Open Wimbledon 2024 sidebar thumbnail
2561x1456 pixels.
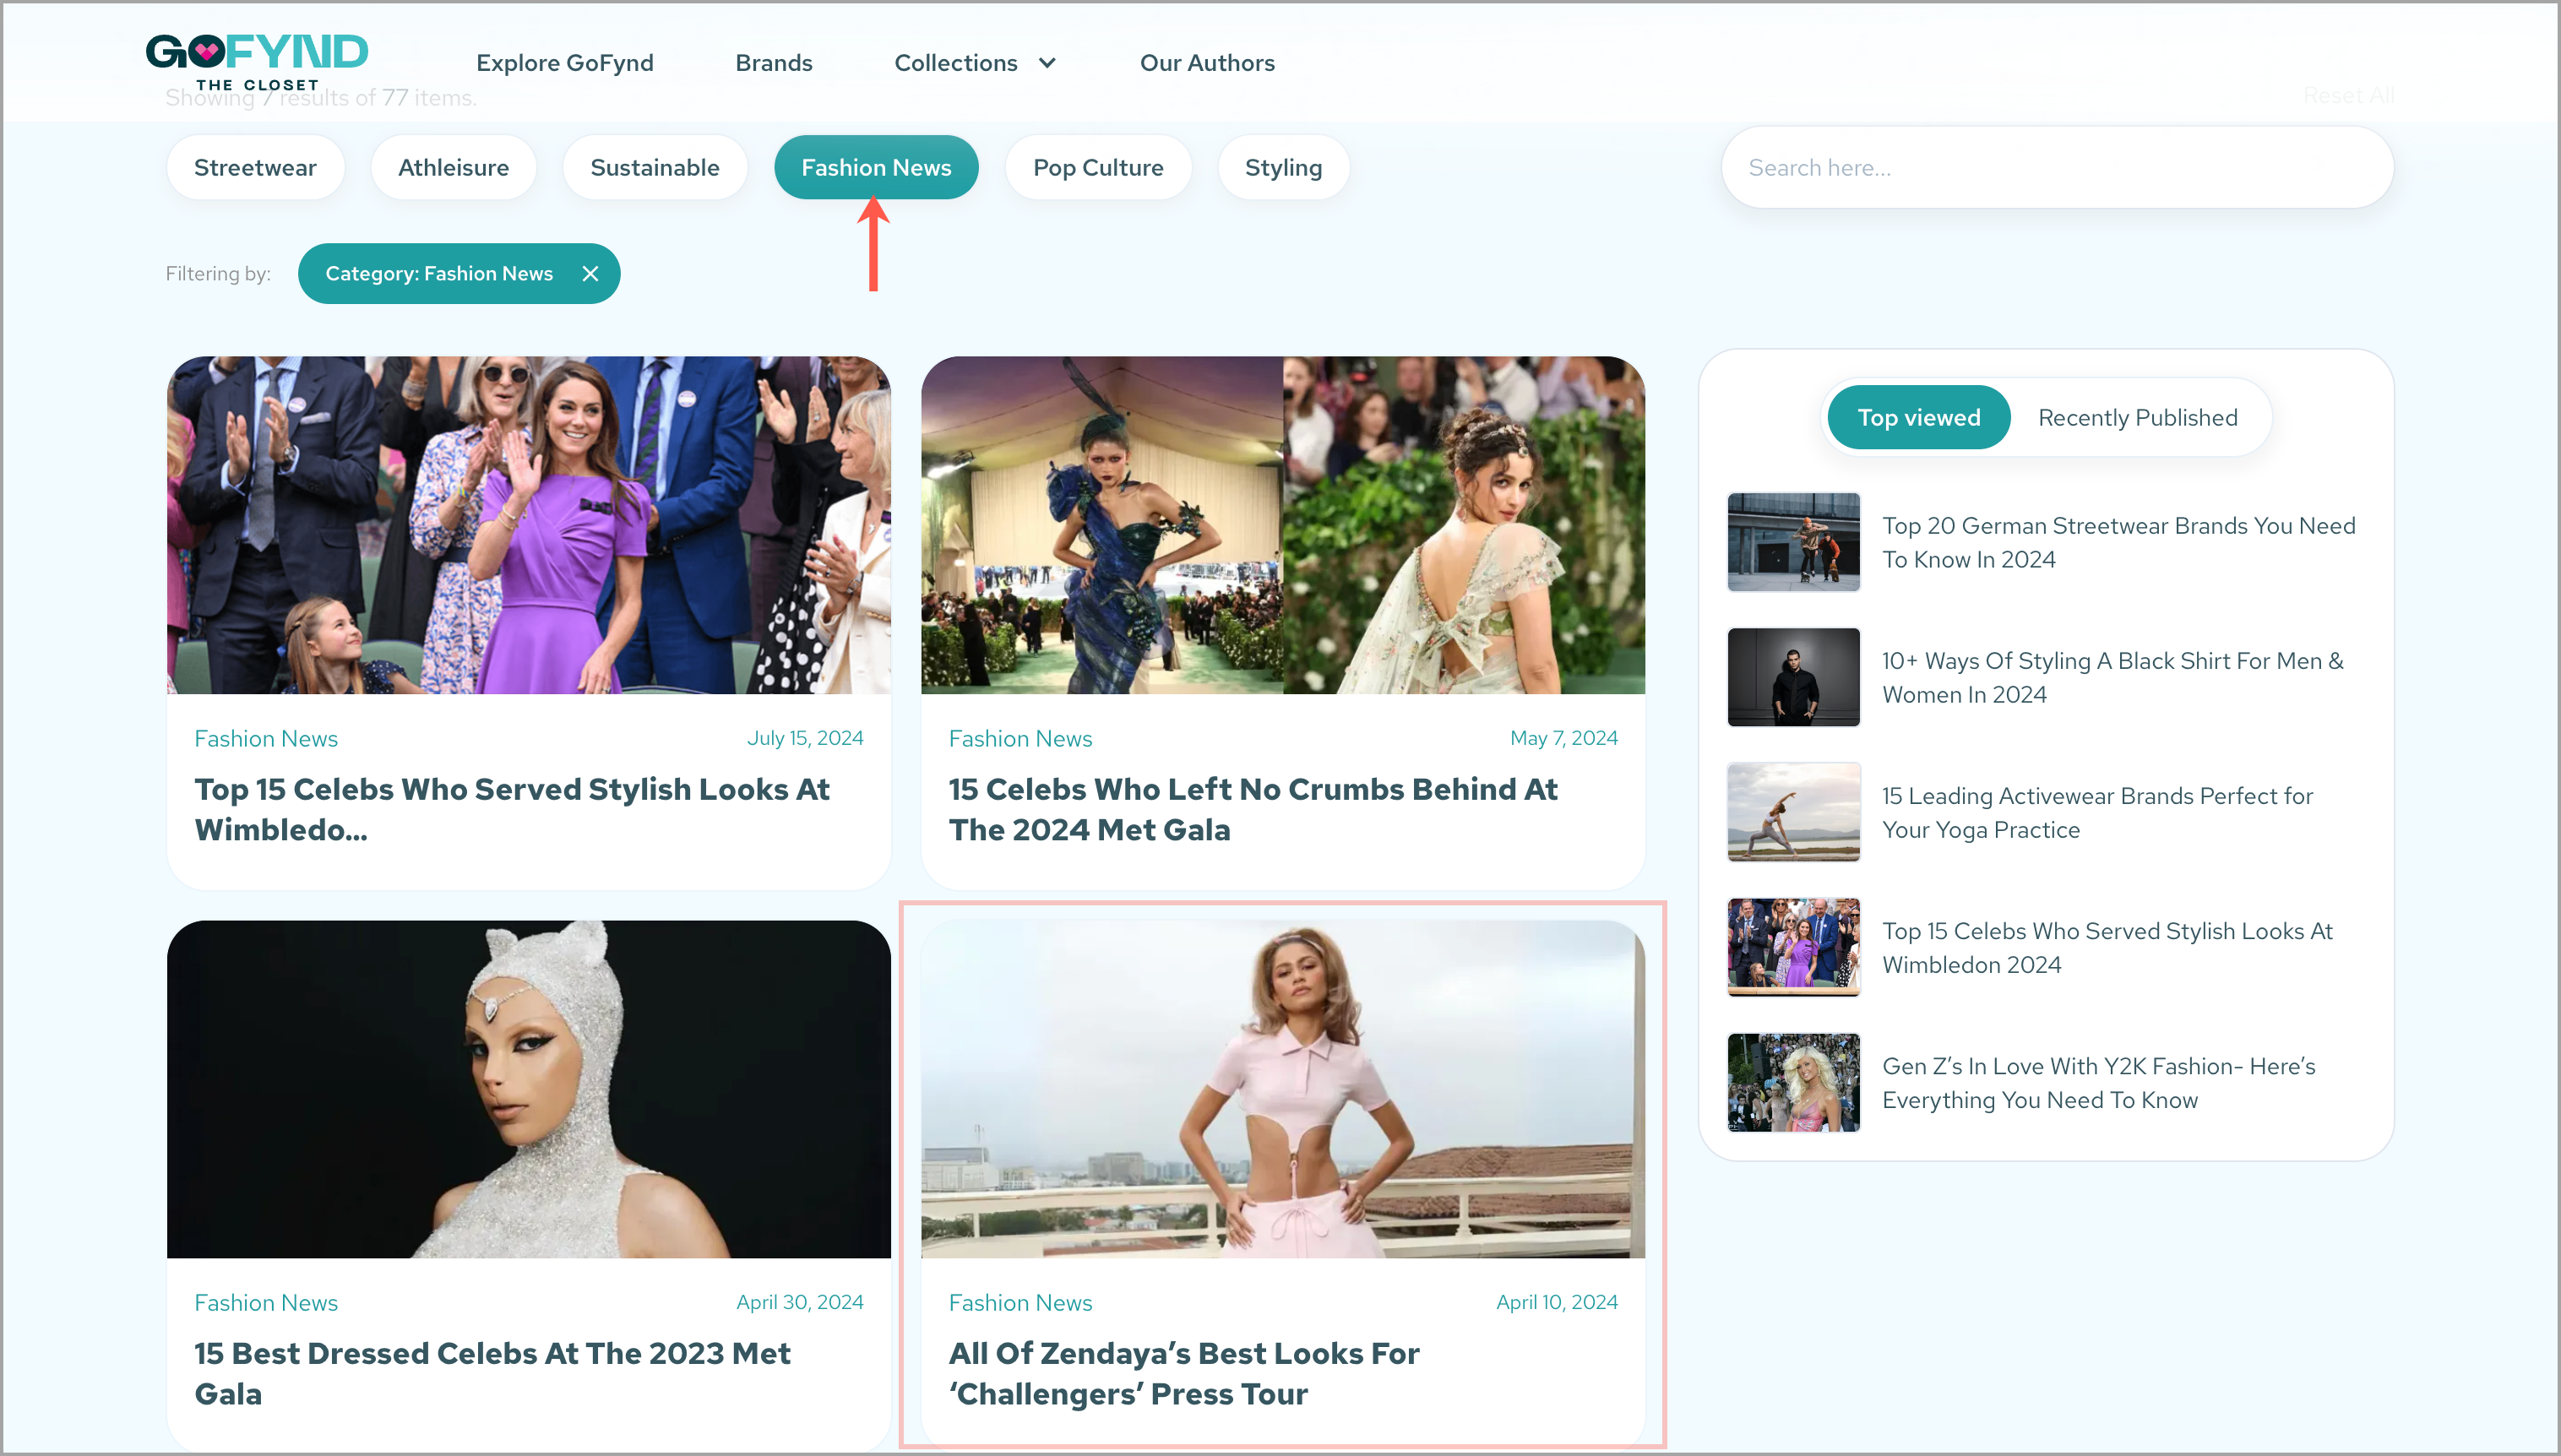[x=1793, y=946]
